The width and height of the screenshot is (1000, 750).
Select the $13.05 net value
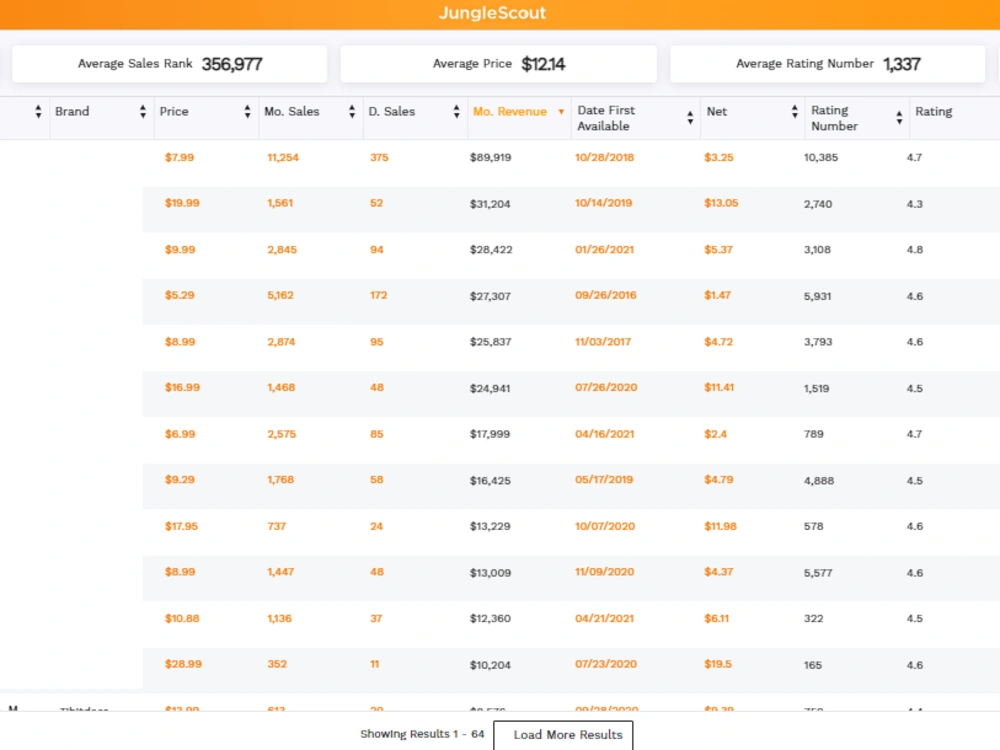tap(721, 203)
